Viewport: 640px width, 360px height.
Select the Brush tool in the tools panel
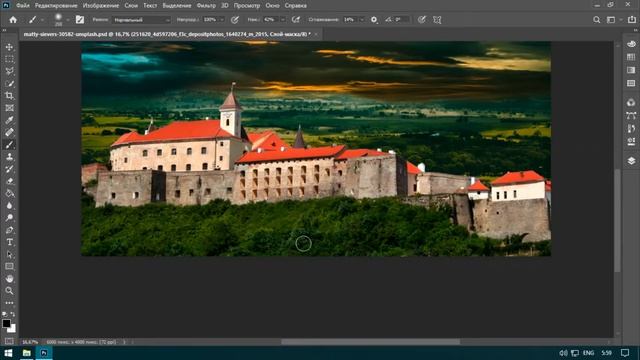click(9, 144)
